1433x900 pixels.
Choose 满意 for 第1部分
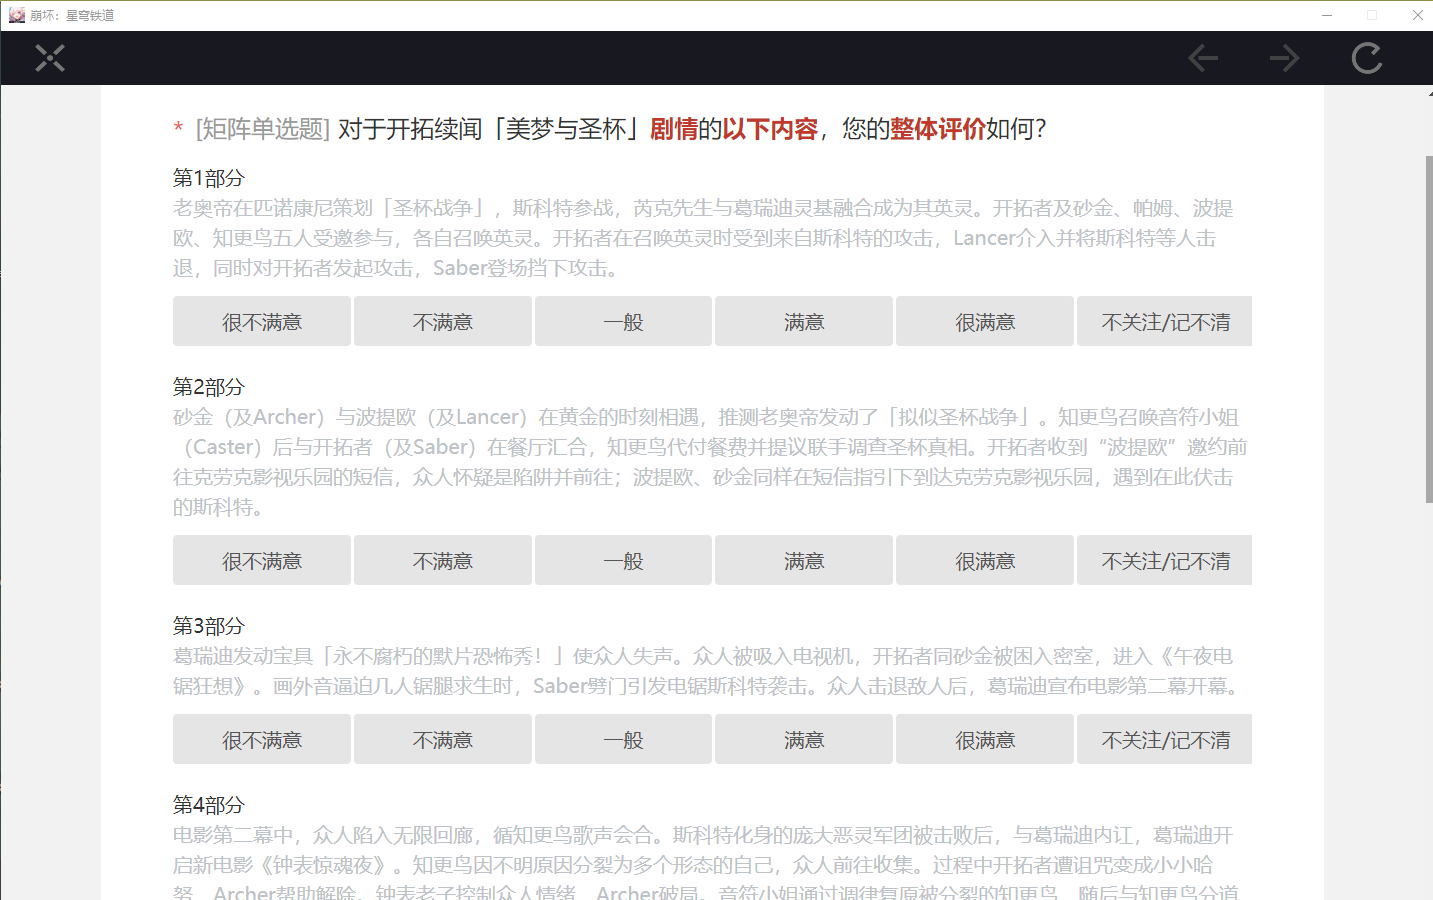click(804, 322)
